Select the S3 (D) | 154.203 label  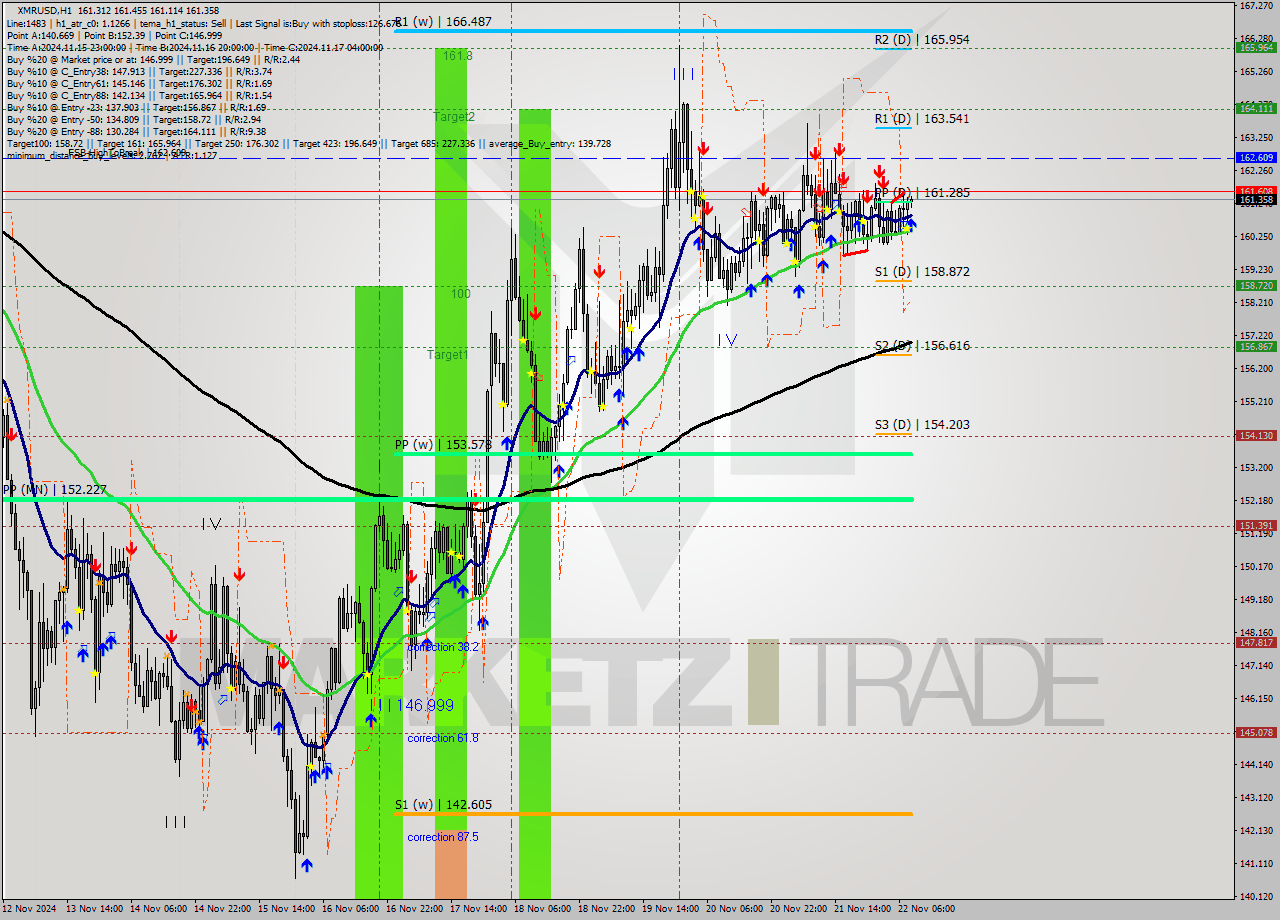pos(921,425)
